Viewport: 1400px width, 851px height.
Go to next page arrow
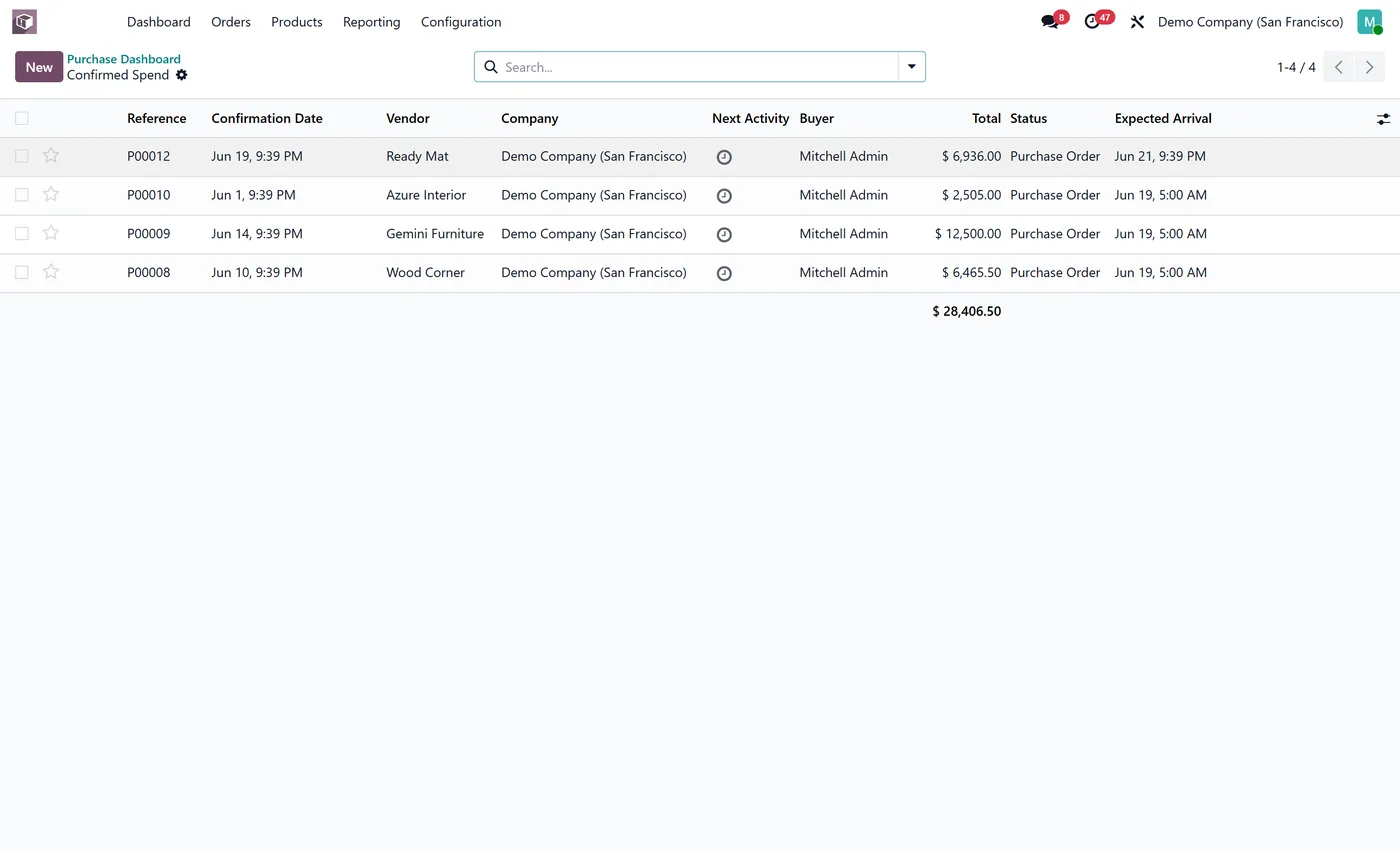click(1370, 67)
